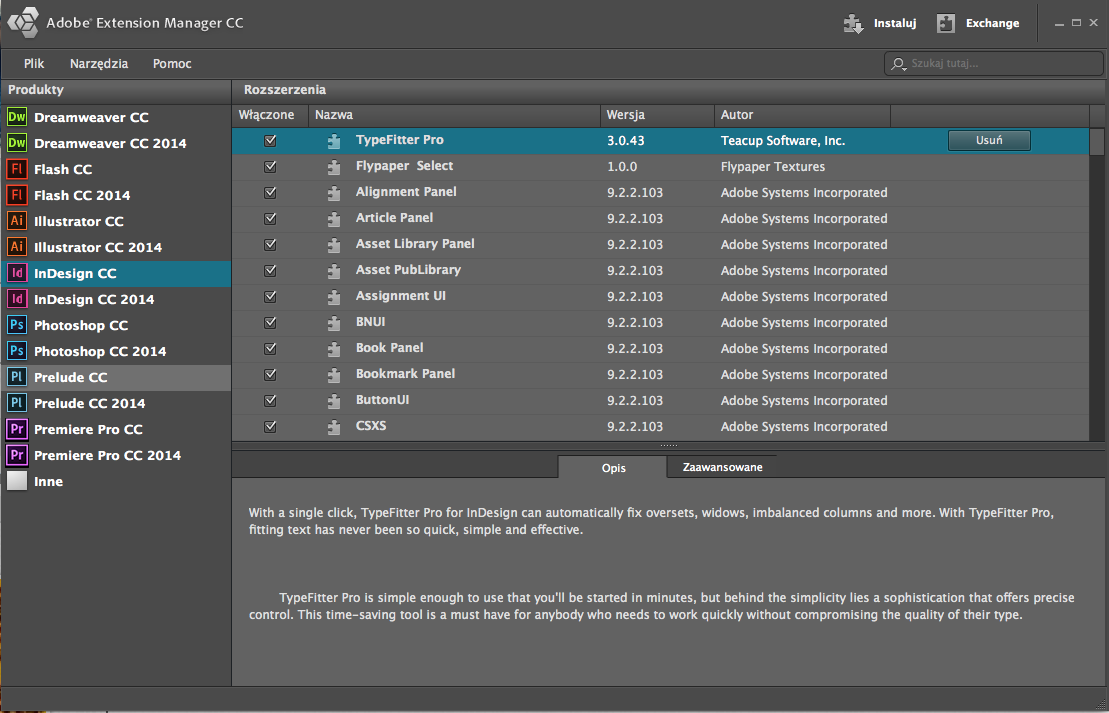Image resolution: width=1109 pixels, height=713 pixels.
Task: Click the Flash CC product icon
Action: point(17,169)
